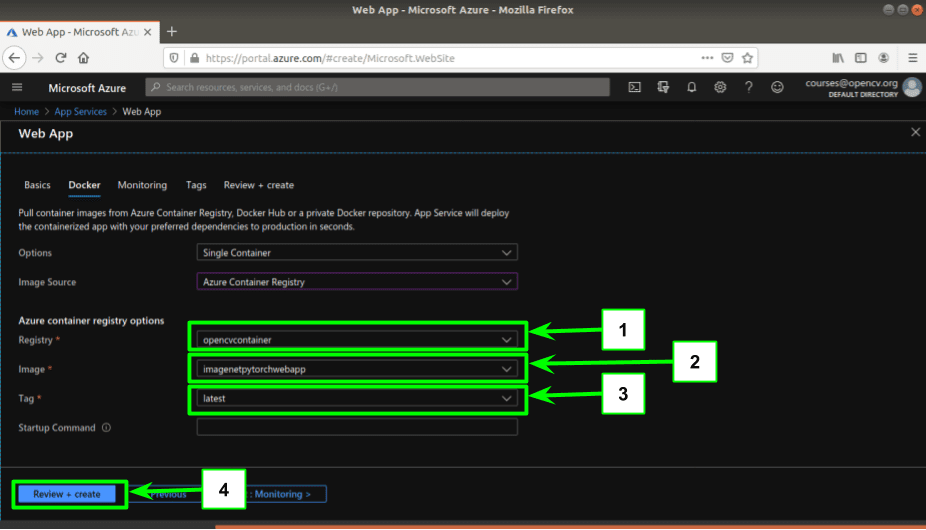Open the Firefox hamburger menu
The image size is (926, 530).
(x=912, y=58)
